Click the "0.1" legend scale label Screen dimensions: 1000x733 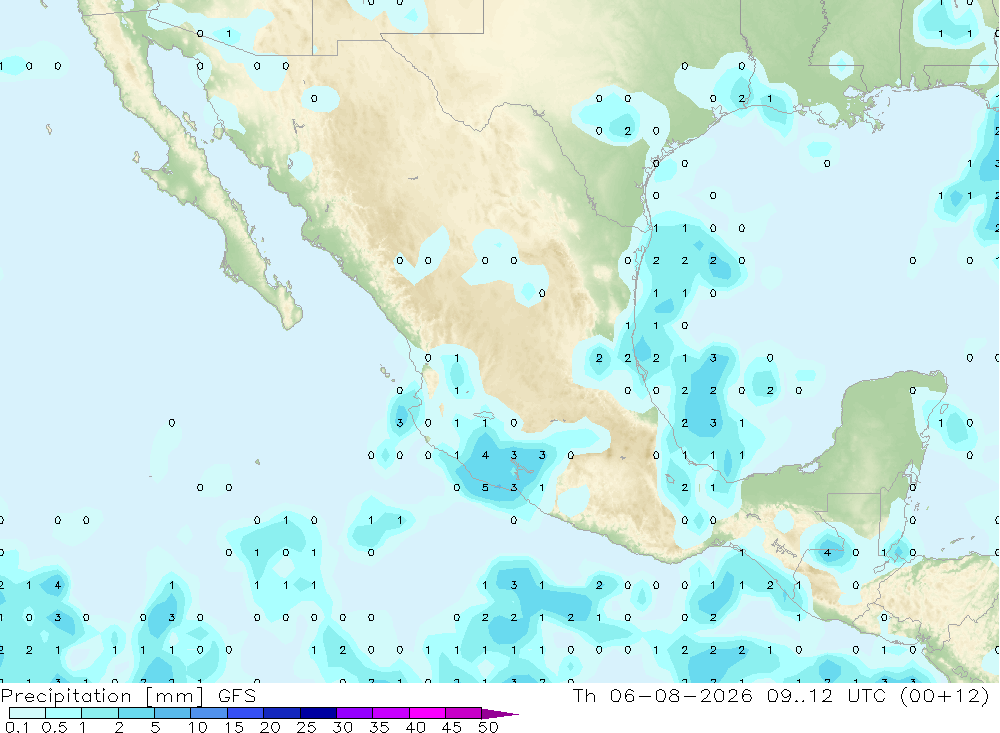[17, 727]
